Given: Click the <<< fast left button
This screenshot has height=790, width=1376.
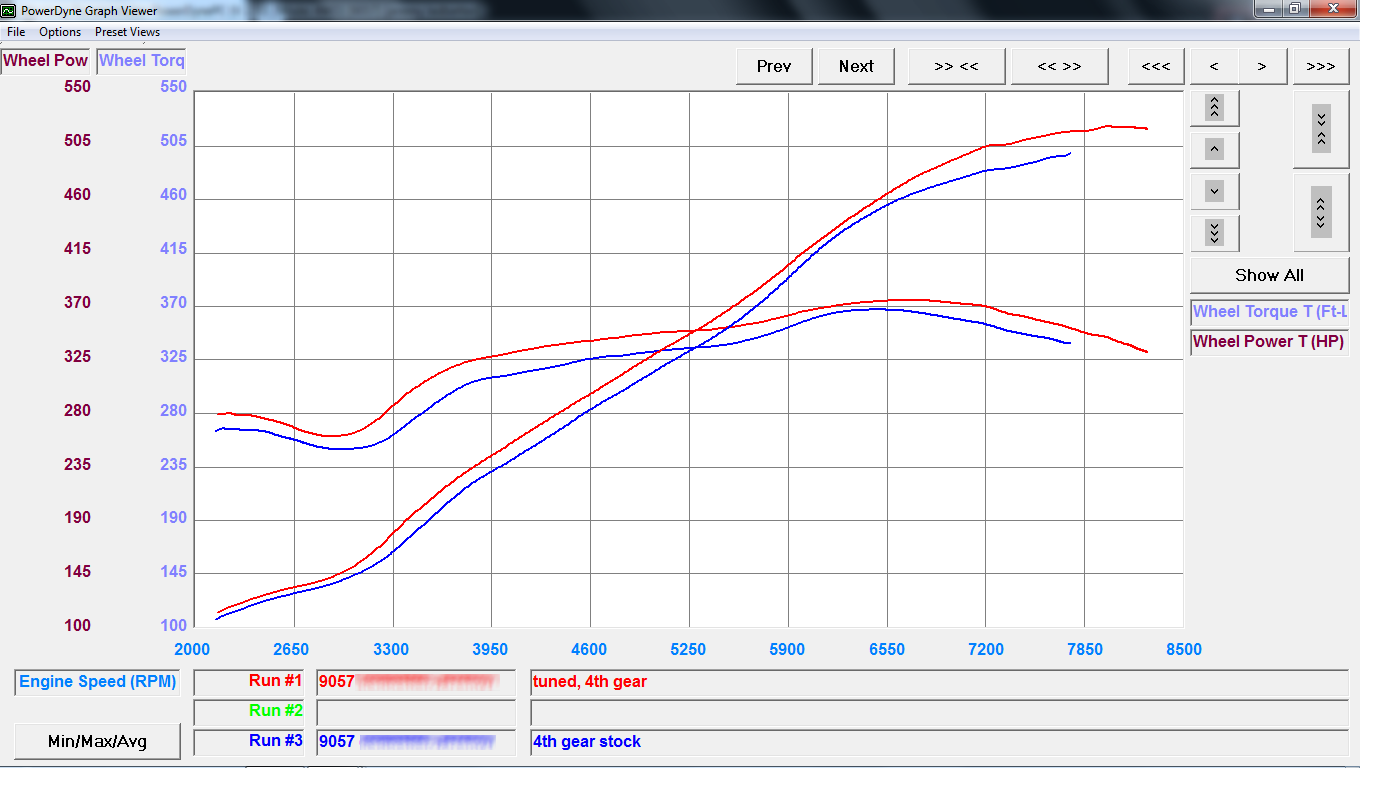Looking at the screenshot, I should tap(1155, 66).
